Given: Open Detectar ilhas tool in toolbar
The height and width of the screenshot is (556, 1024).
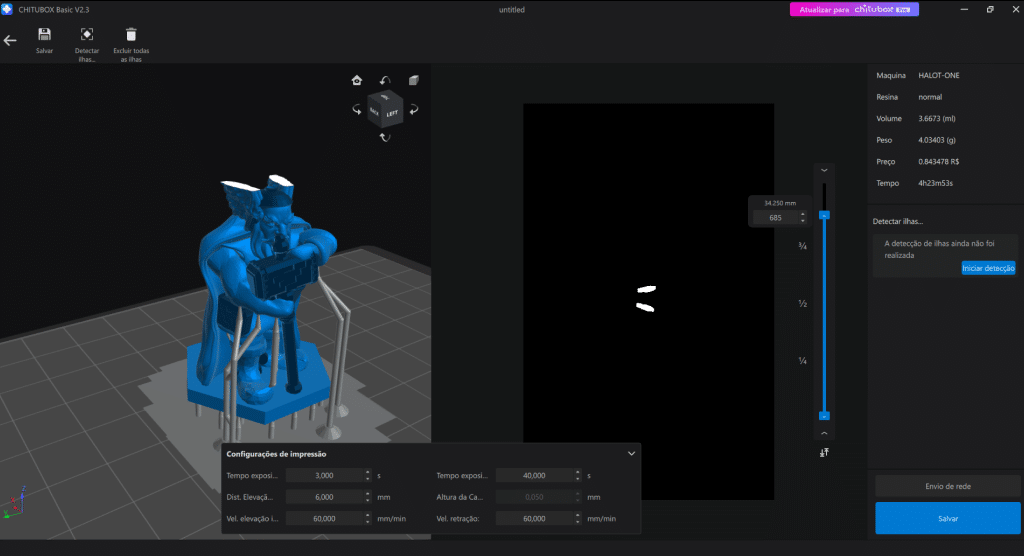Looking at the screenshot, I should [87, 44].
